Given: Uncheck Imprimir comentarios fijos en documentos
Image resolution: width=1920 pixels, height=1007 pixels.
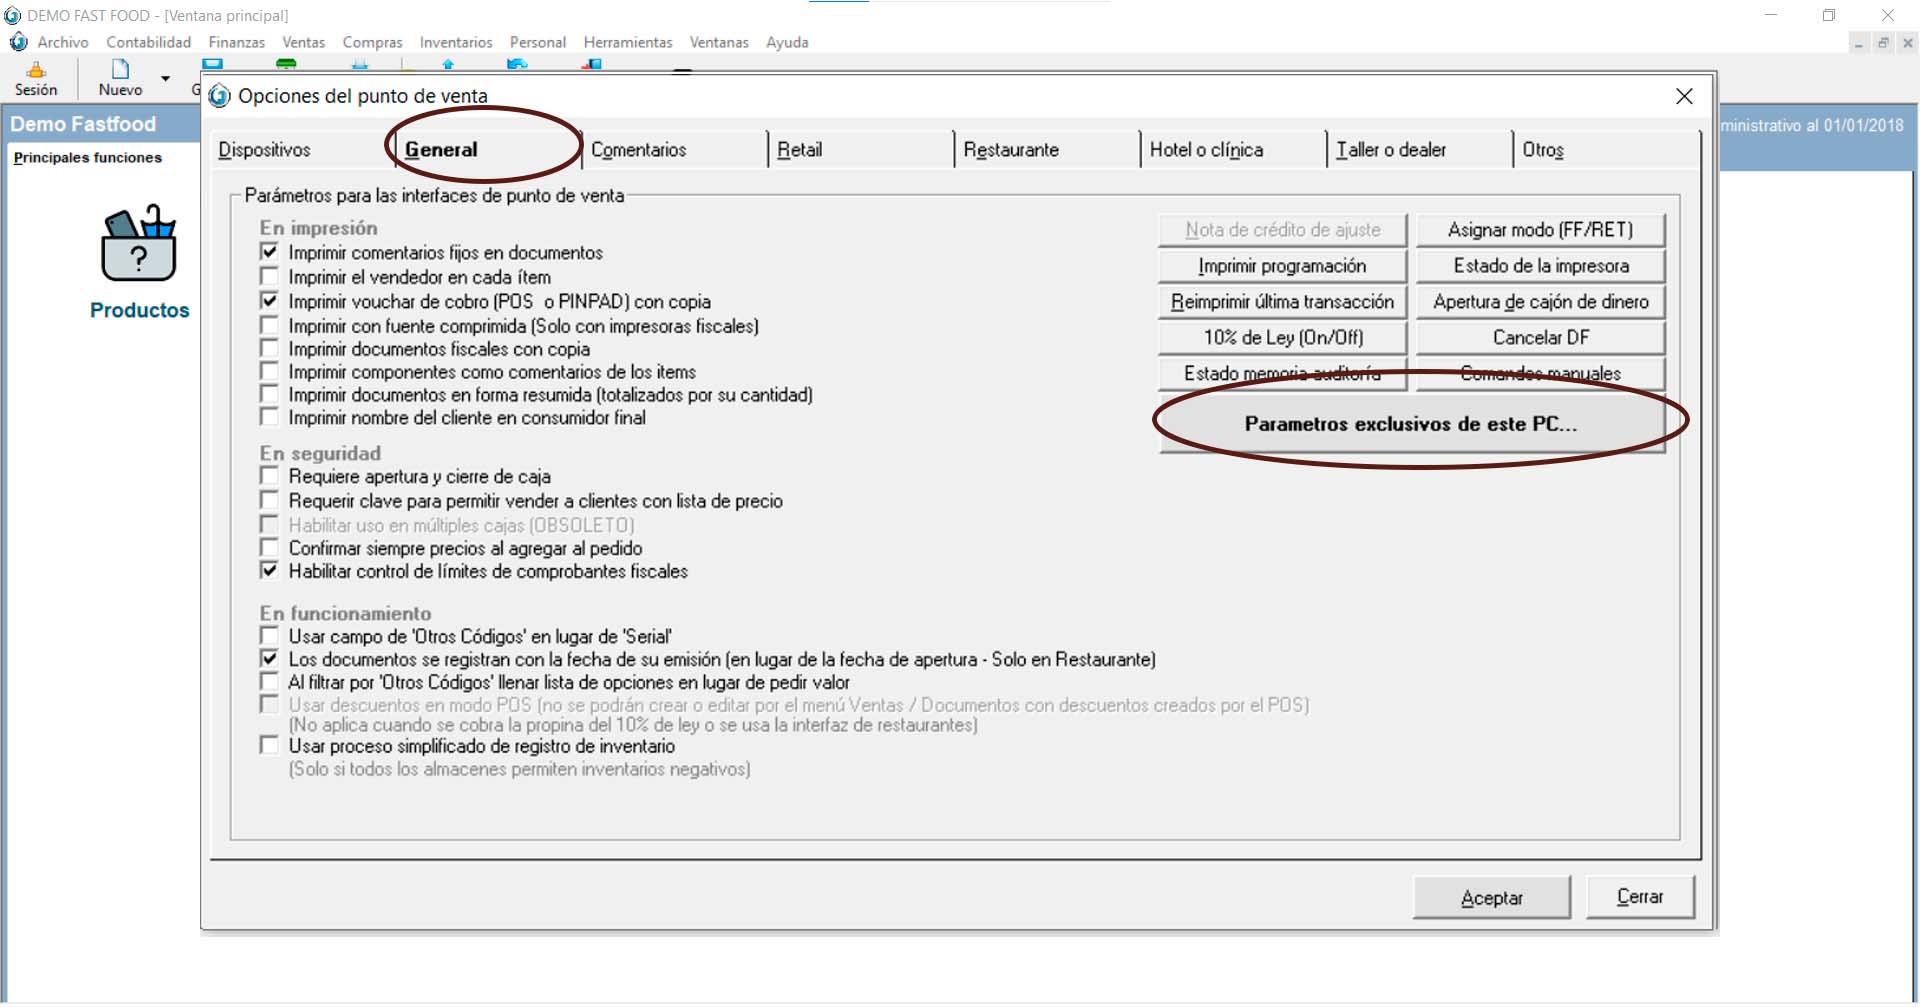Looking at the screenshot, I should 269,252.
